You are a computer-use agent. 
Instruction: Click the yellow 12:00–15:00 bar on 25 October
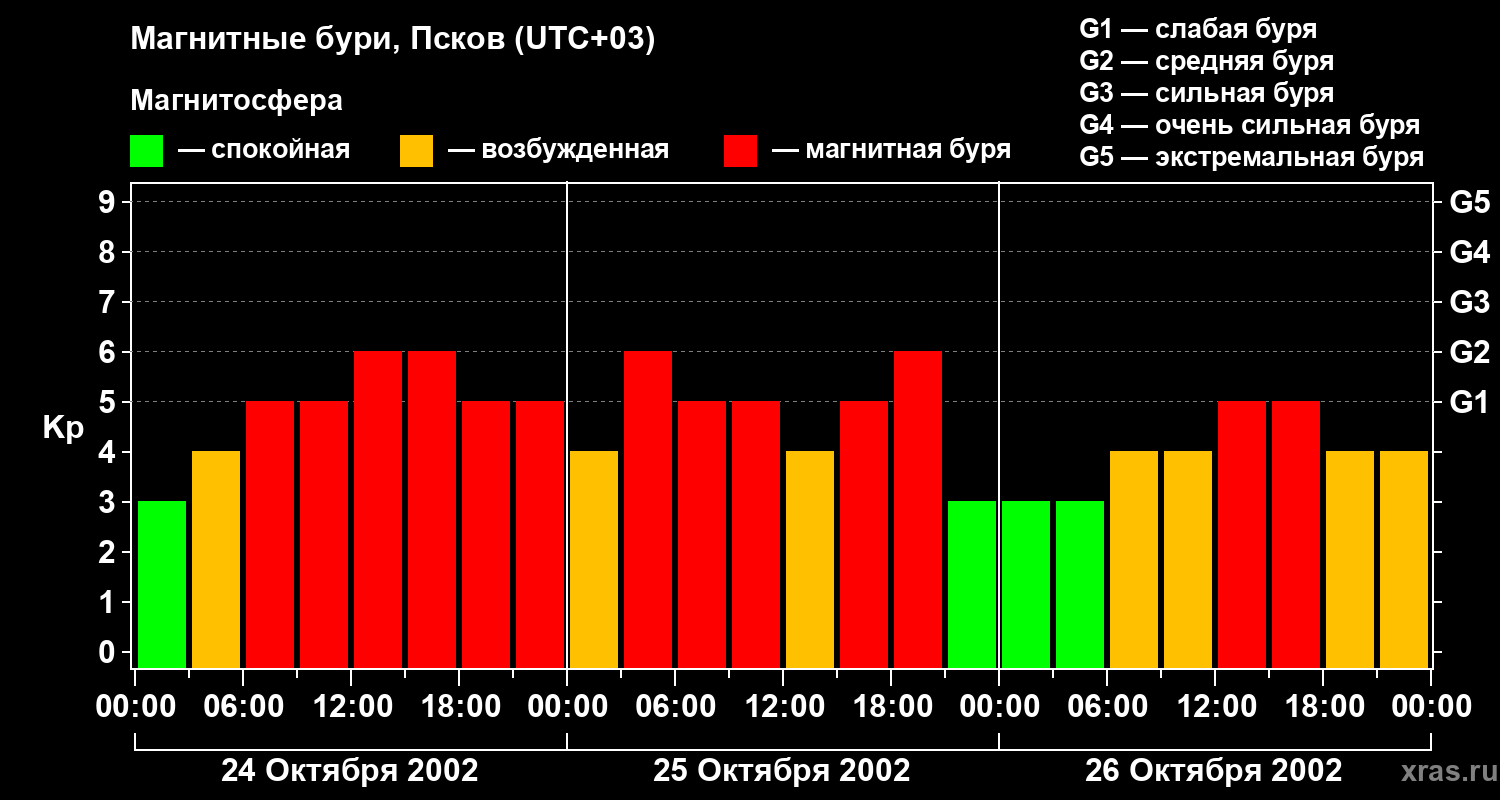click(x=810, y=559)
